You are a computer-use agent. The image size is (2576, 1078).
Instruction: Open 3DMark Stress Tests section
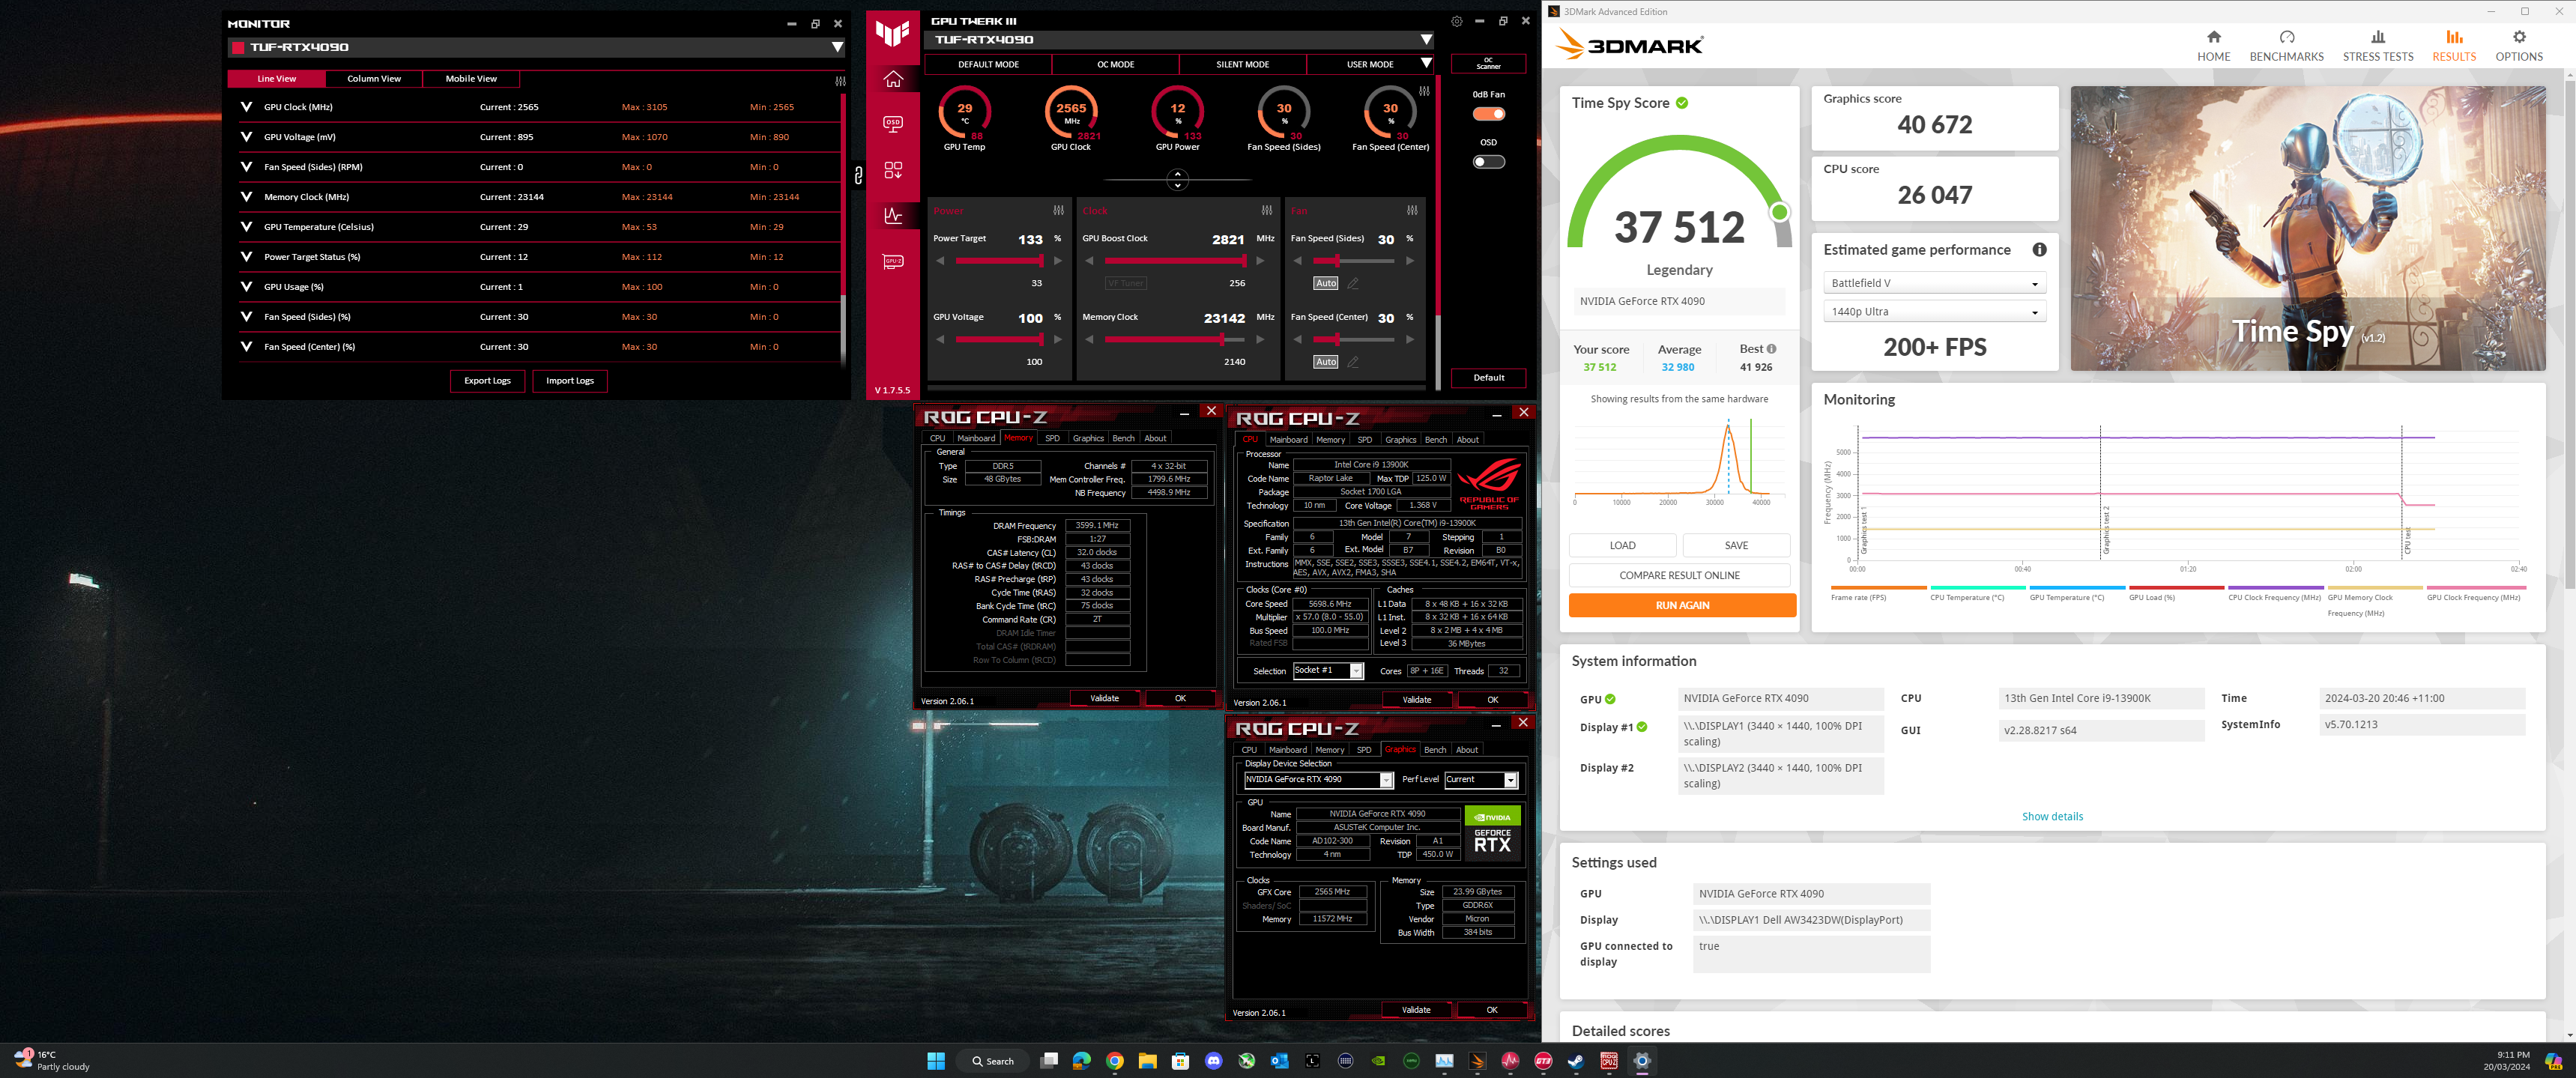coord(2377,46)
